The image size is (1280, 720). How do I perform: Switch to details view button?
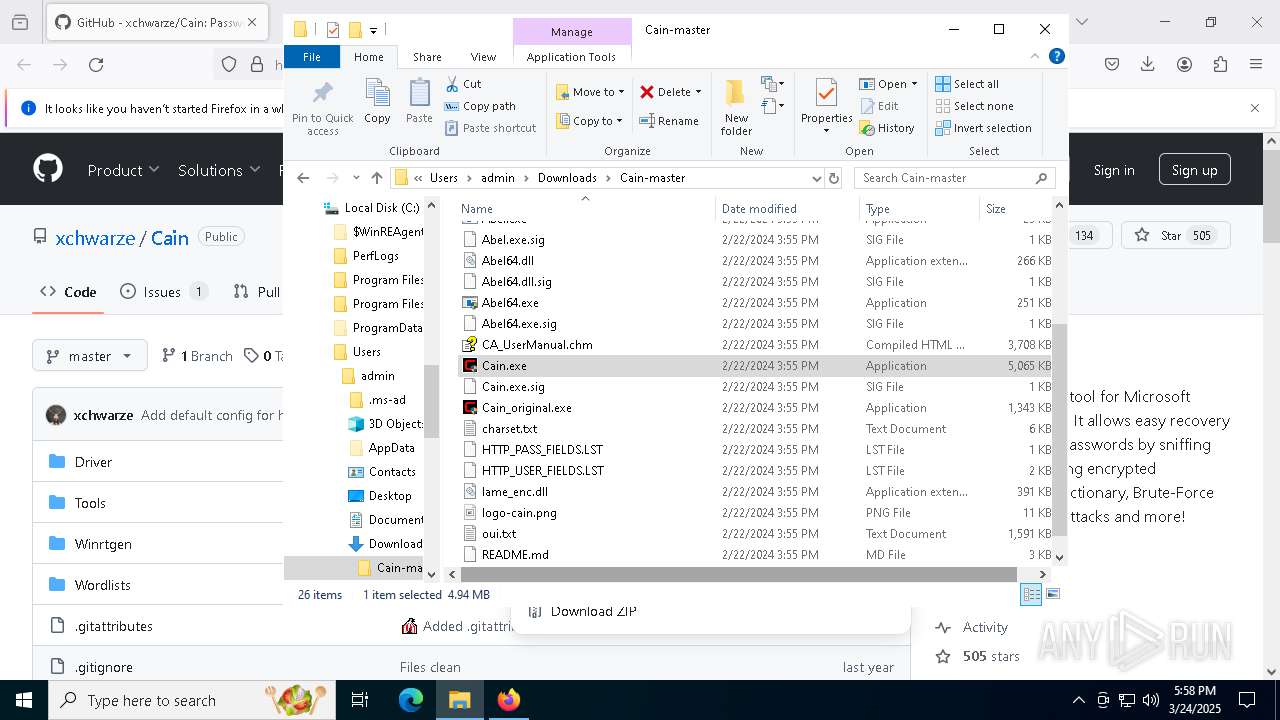pos(1031,594)
